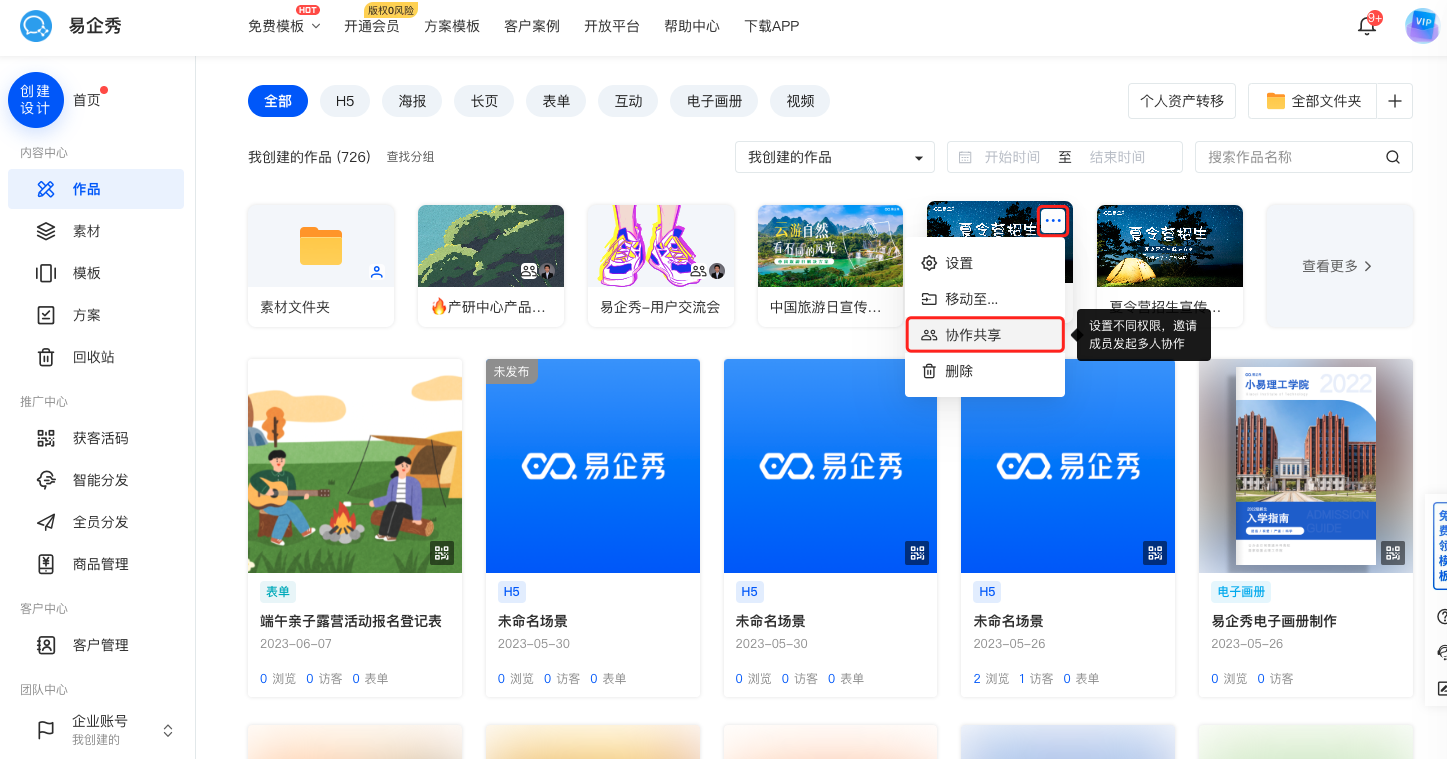Click the 个人资产转移 button
The width and height of the screenshot is (1447, 759).
click(1182, 101)
